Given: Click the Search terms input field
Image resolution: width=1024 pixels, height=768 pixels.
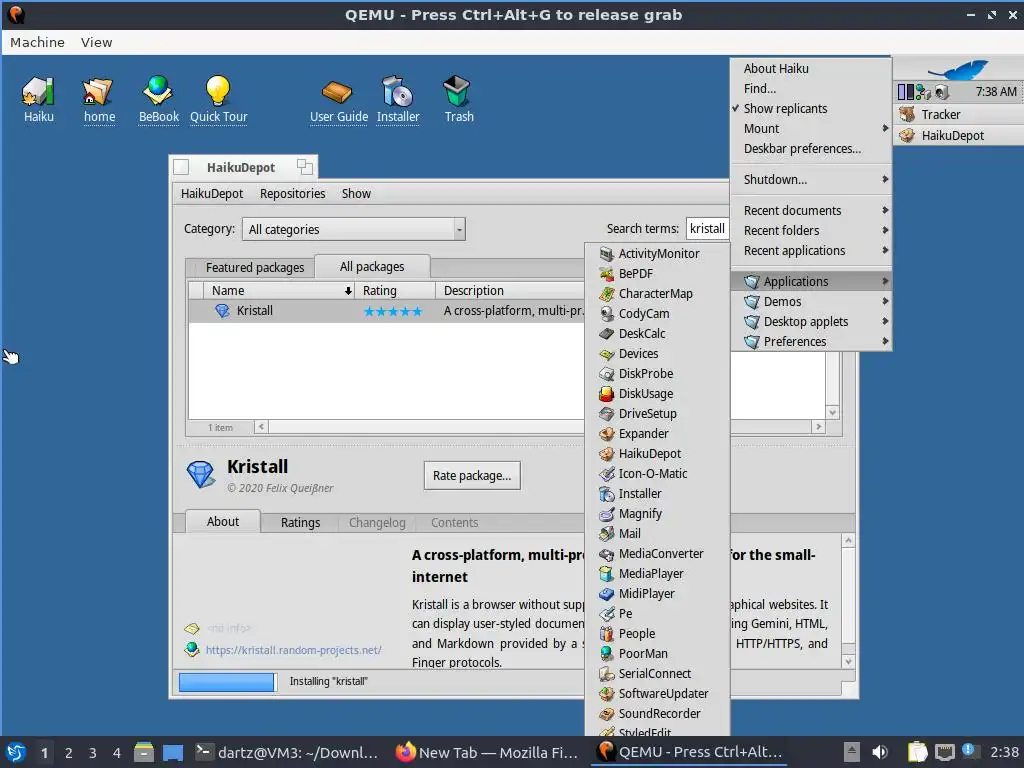Looking at the screenshot, I should click(707, 229).
